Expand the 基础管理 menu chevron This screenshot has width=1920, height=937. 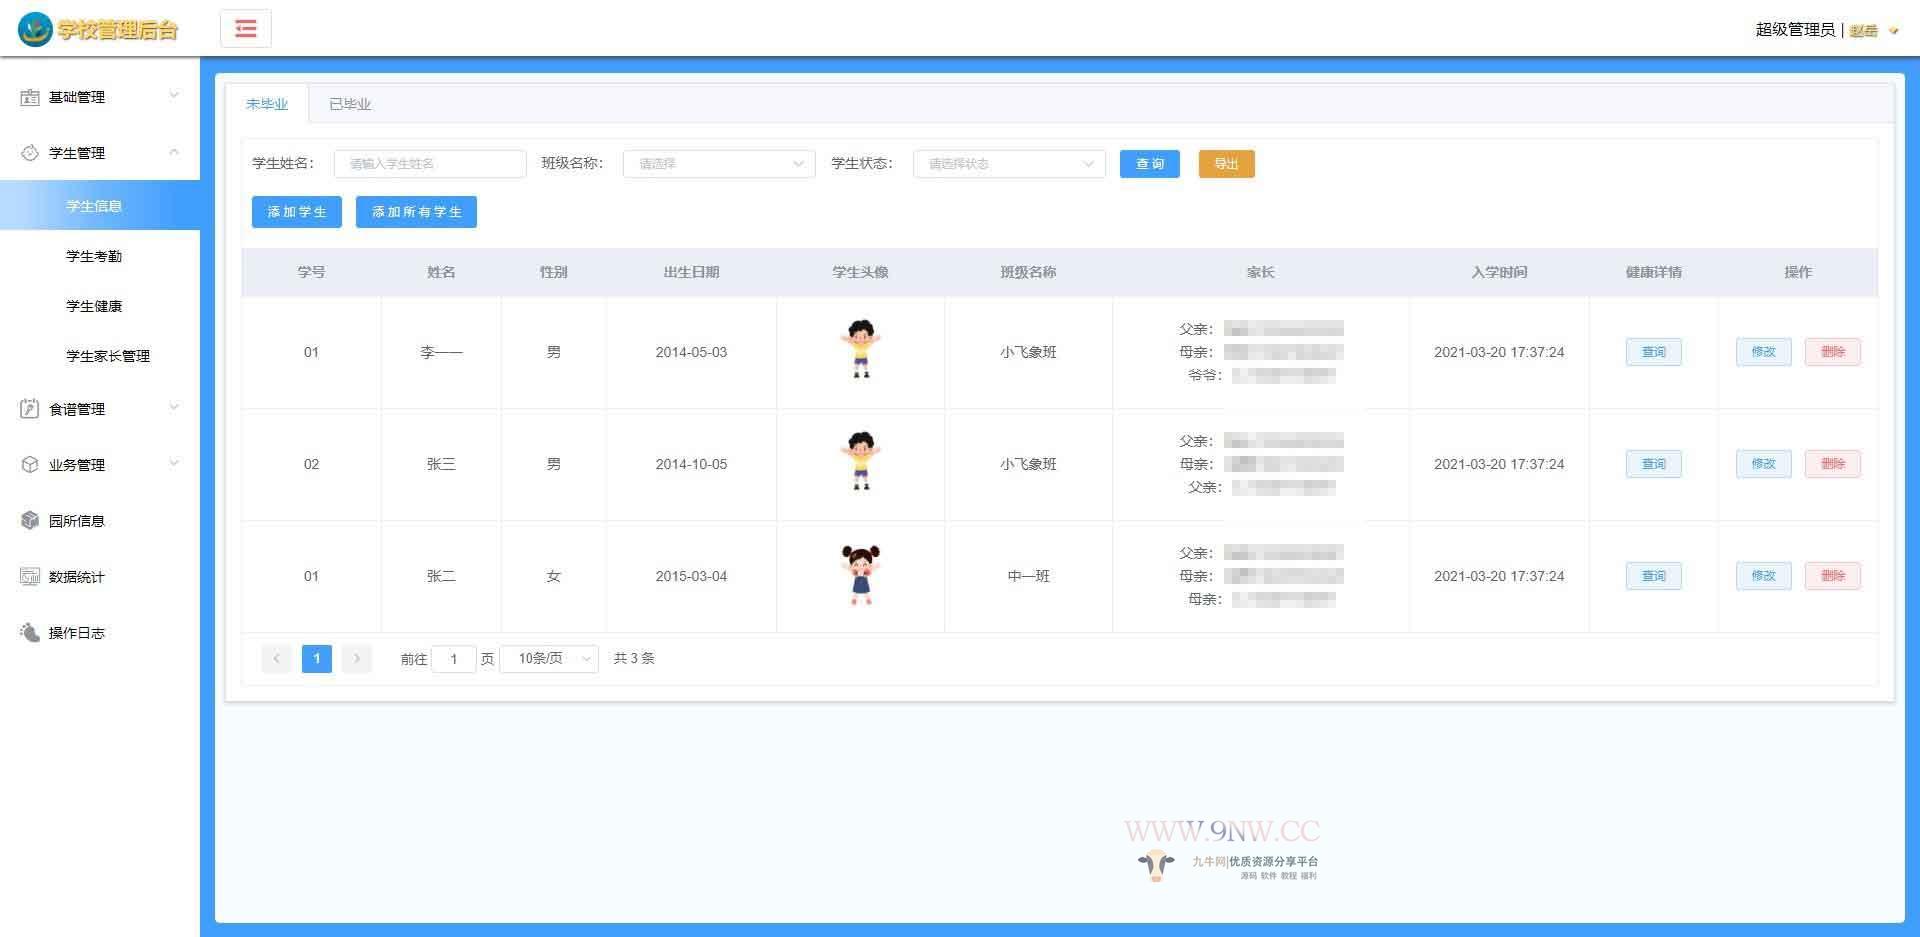point(174,96)
